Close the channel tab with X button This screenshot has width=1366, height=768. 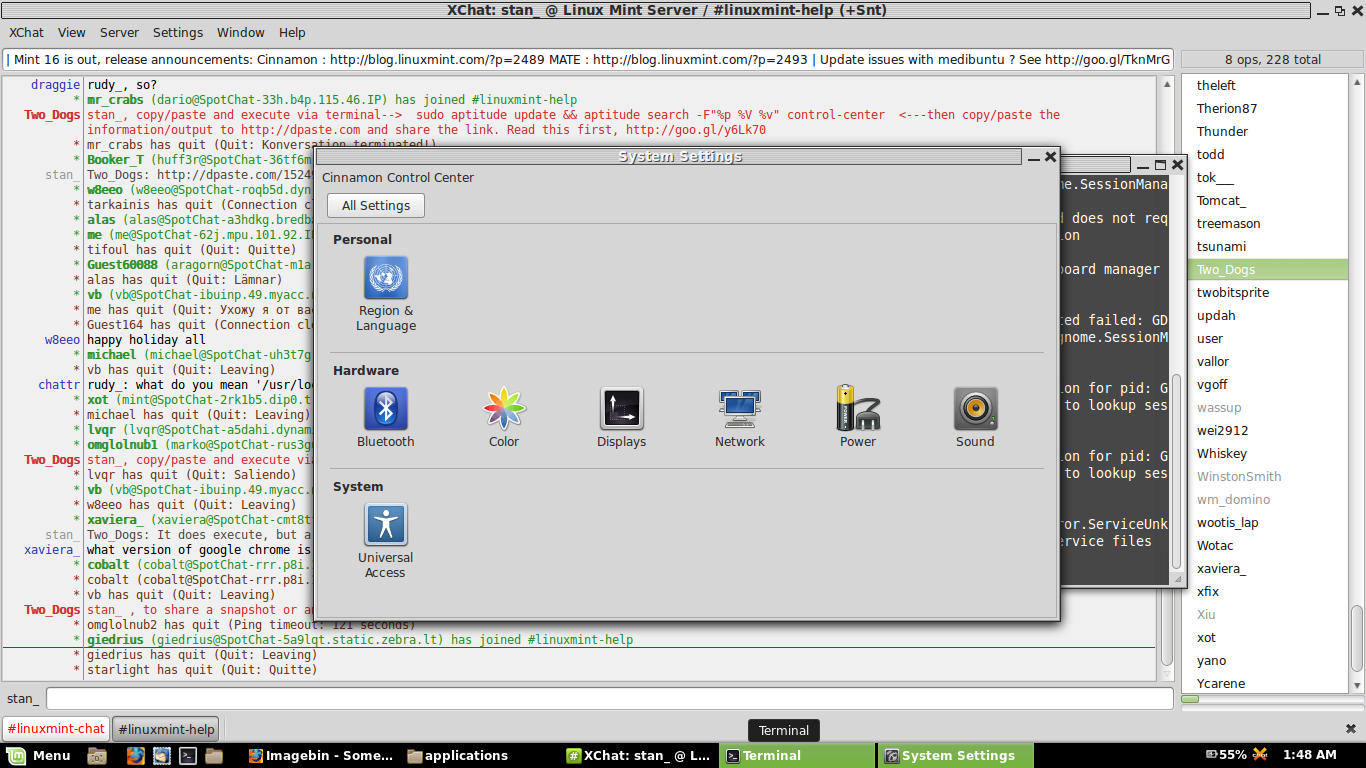coord(1351,729)
